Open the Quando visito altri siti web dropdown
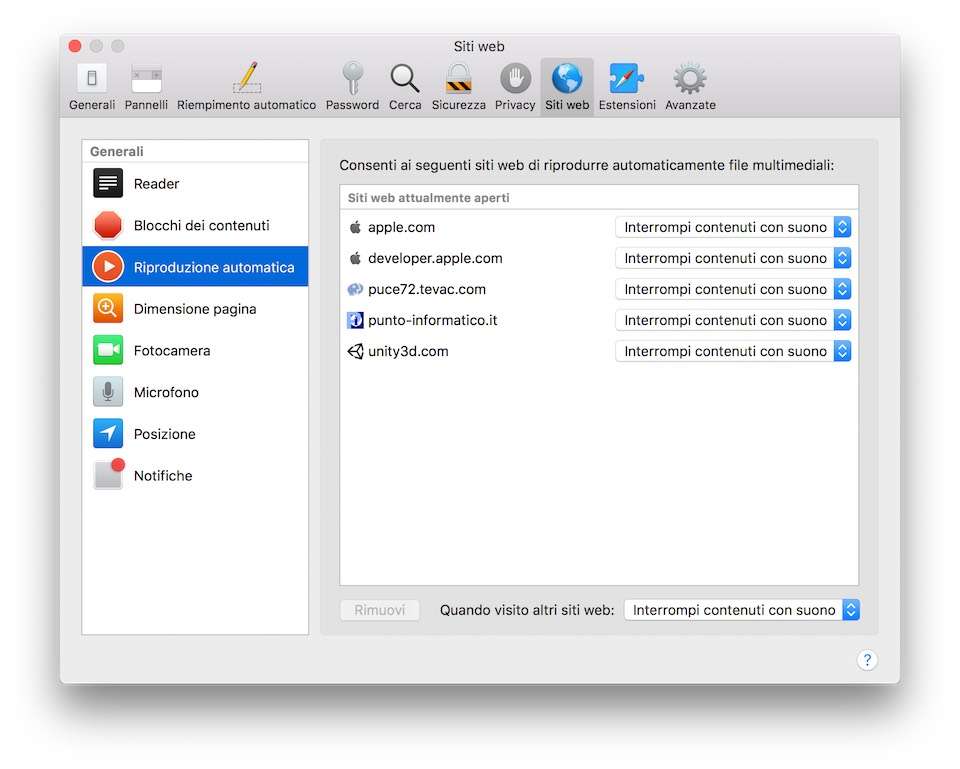 741,610
